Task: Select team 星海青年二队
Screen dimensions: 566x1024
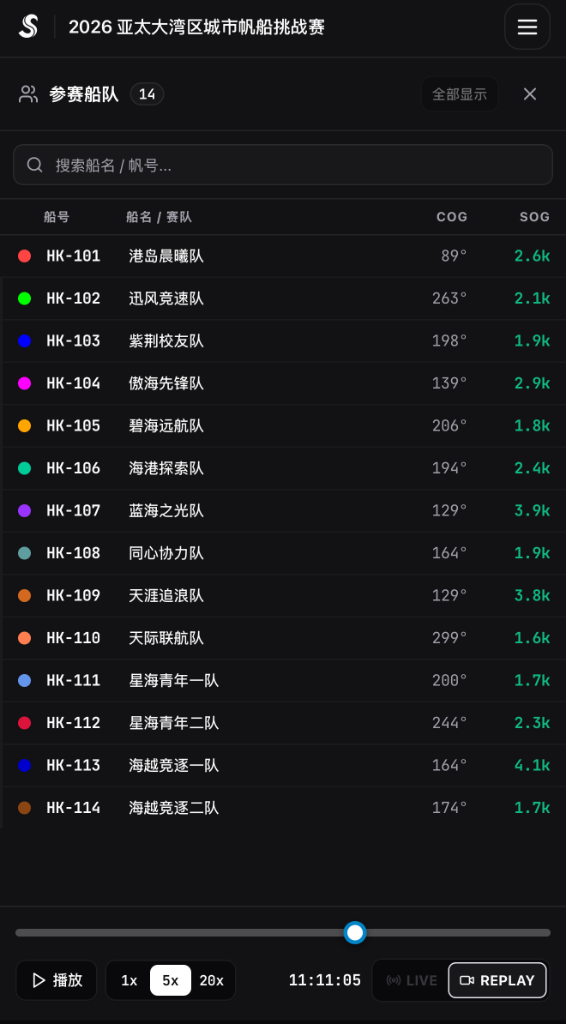Action: click(174, 723)
